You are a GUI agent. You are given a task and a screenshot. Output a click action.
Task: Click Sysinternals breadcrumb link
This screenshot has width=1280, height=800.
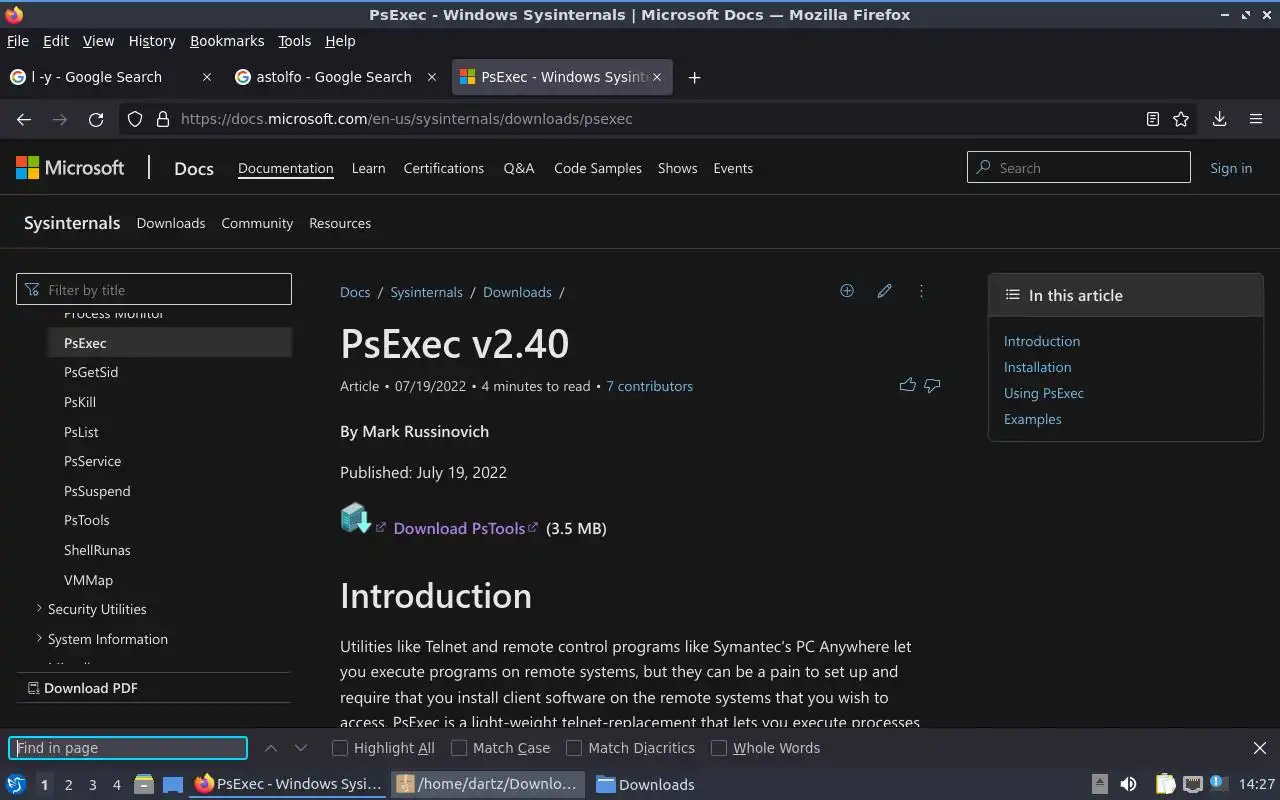426,292
